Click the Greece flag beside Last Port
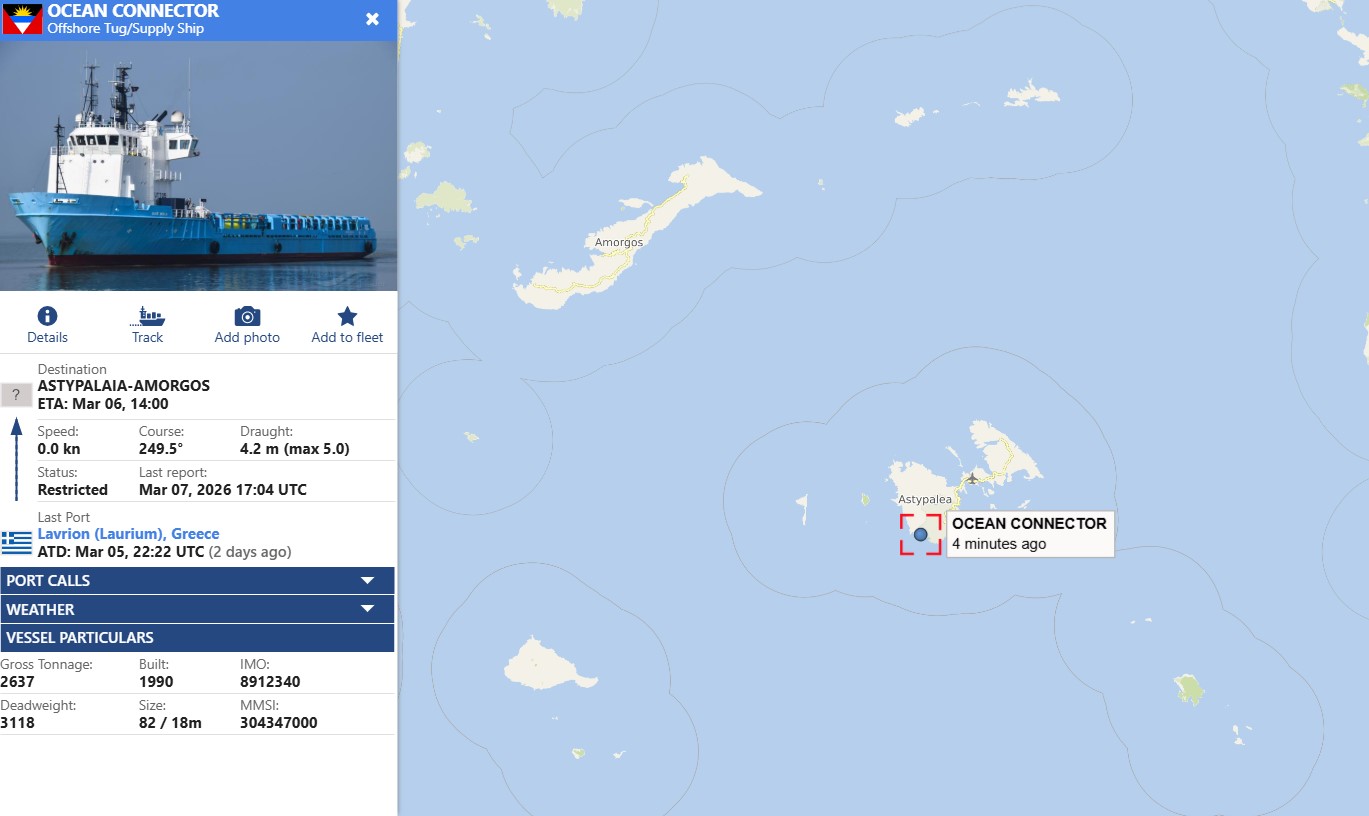 16,543
